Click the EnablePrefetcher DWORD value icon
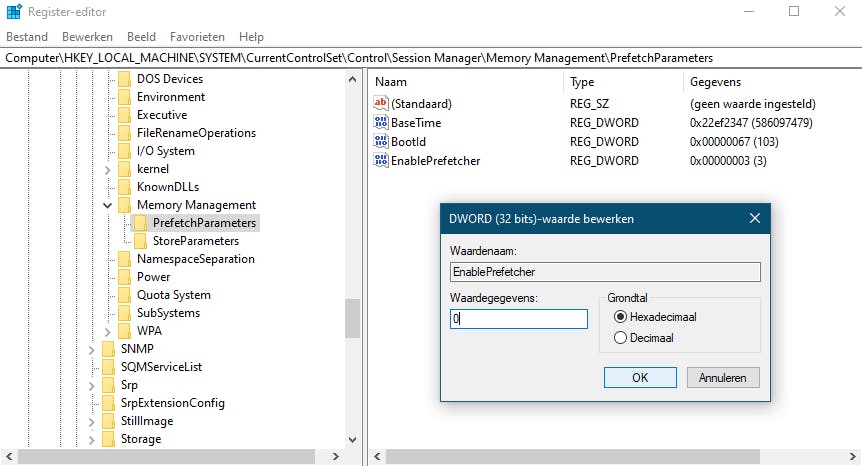The height and width of the screenshot is (466, 862). click(x=380, y=160)
